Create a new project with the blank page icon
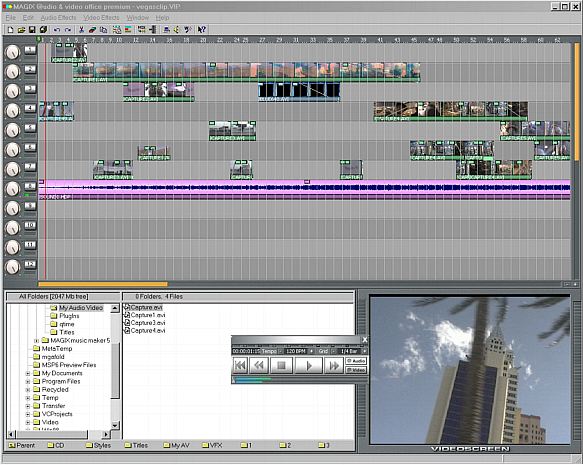The height and width of the screenshot is (465, 583). coord(10,30)
